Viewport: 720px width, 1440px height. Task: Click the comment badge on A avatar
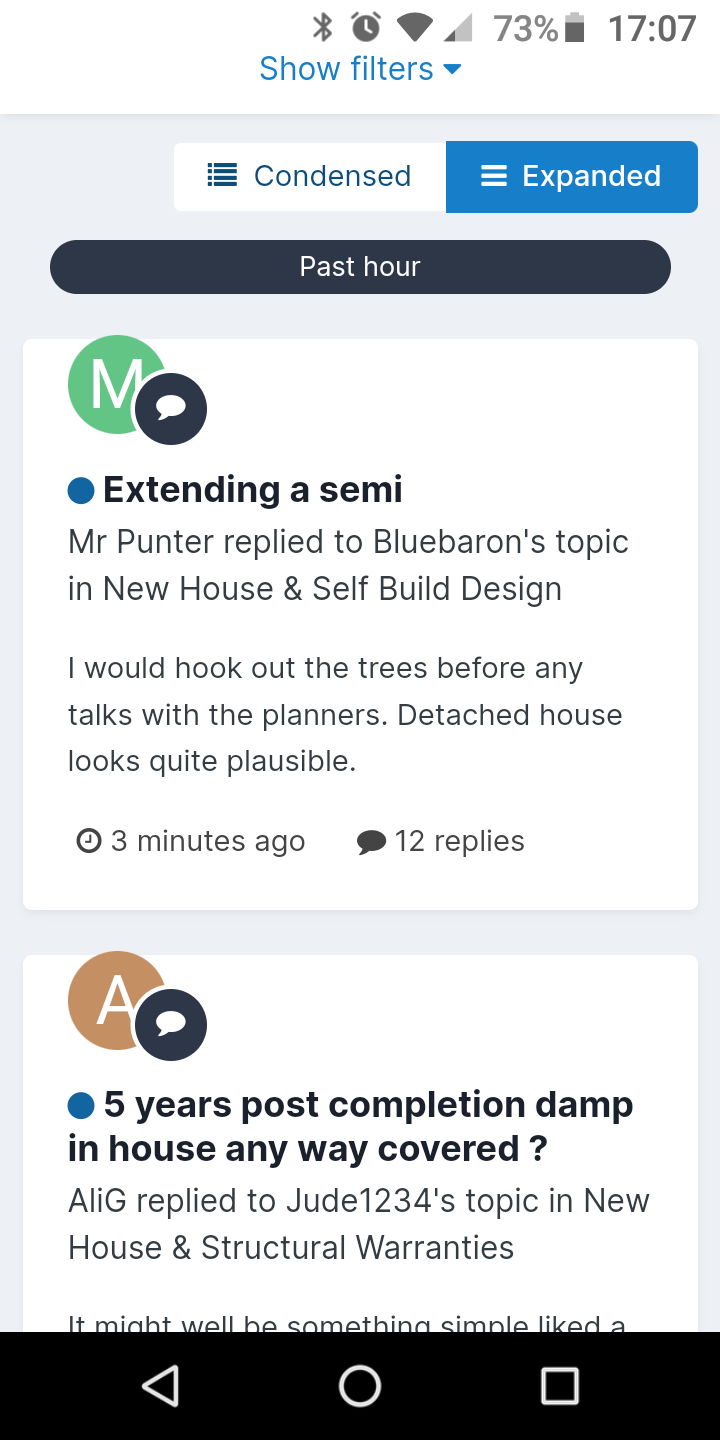(171, 1025)
